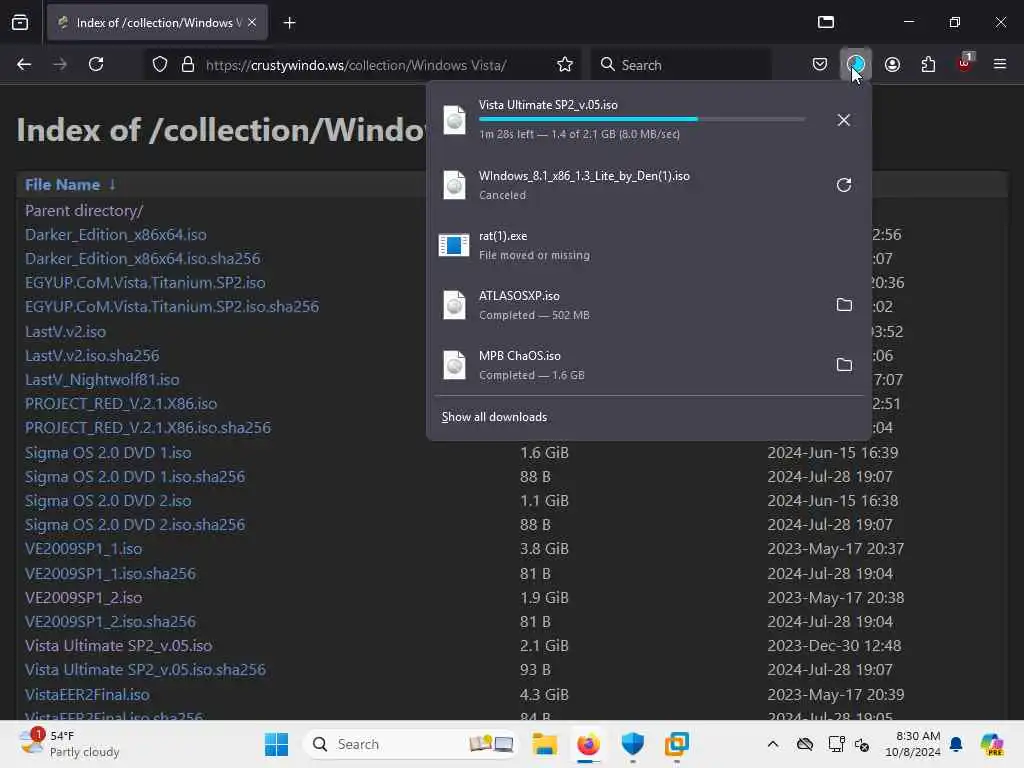Click the rat(1).exe download entry

[648, 246]
